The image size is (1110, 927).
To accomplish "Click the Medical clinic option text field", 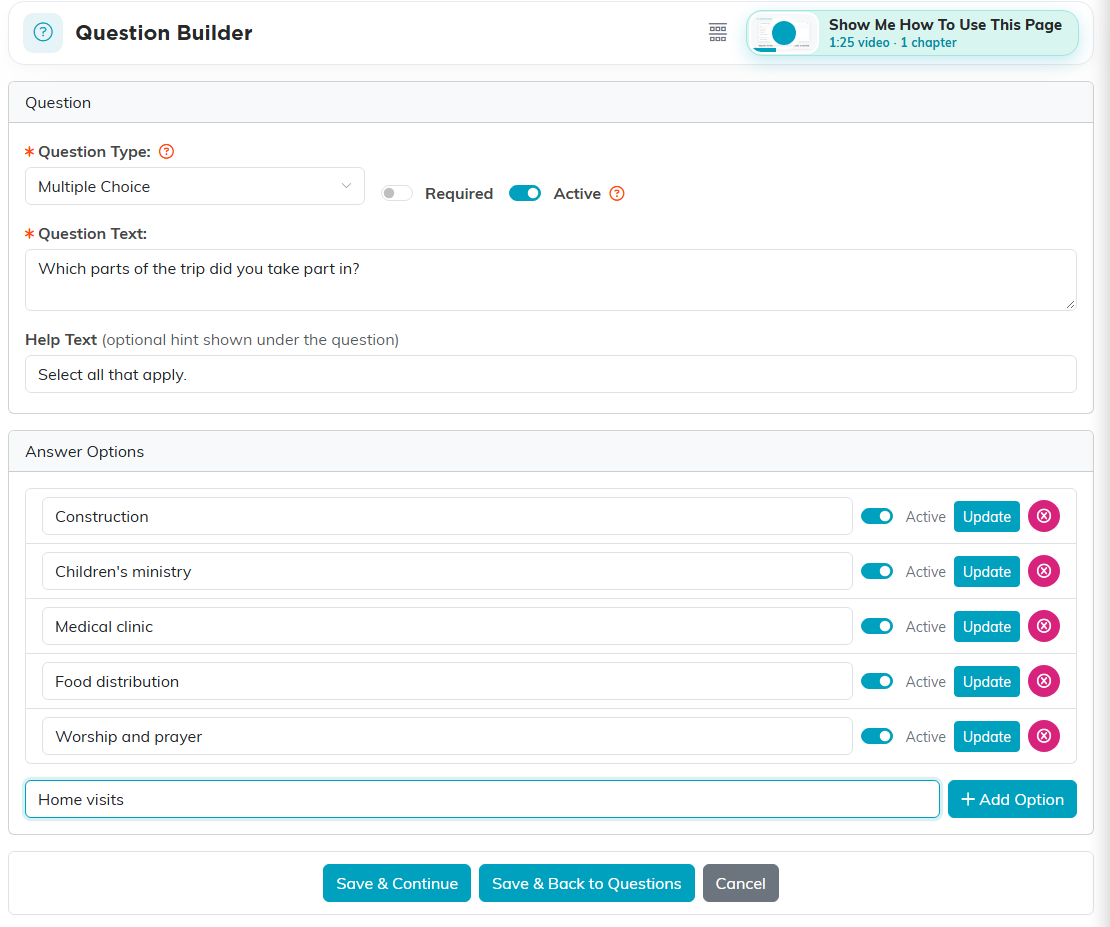I will 447,626.
